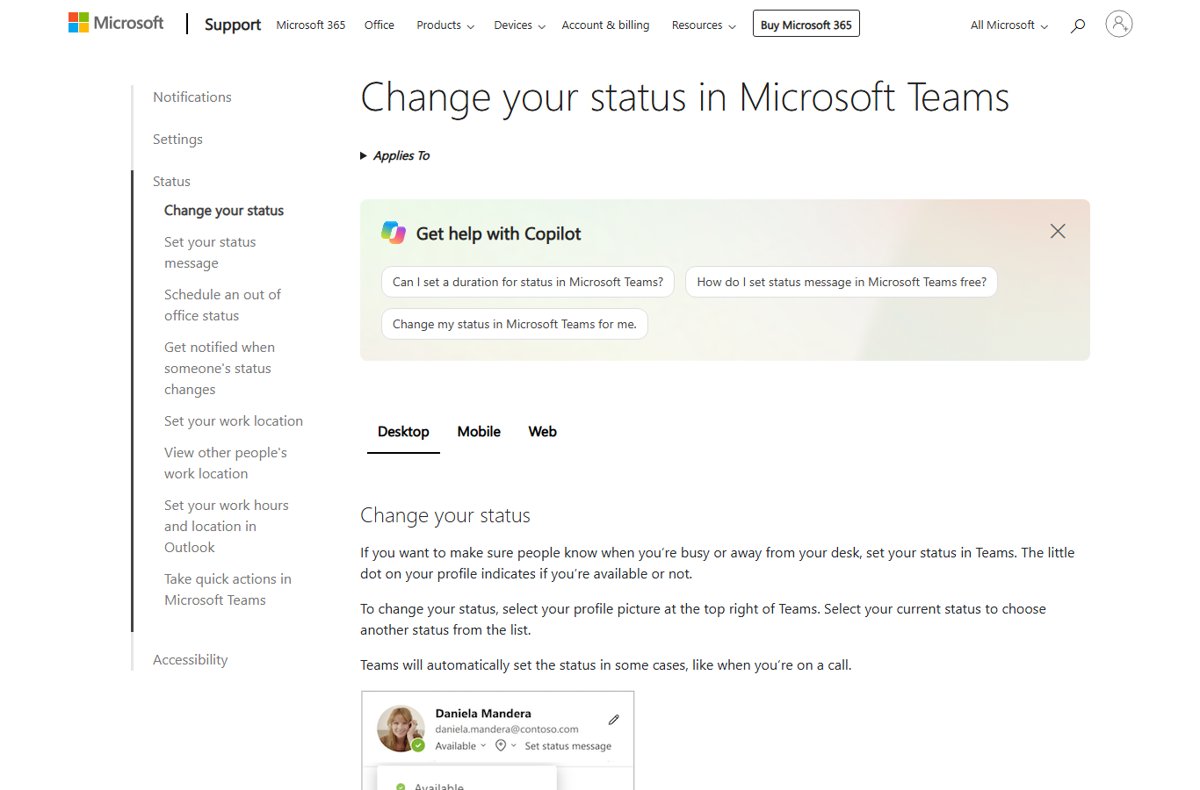
Task: Click the account sign-in avatar icon
Action: [1119, 24]
